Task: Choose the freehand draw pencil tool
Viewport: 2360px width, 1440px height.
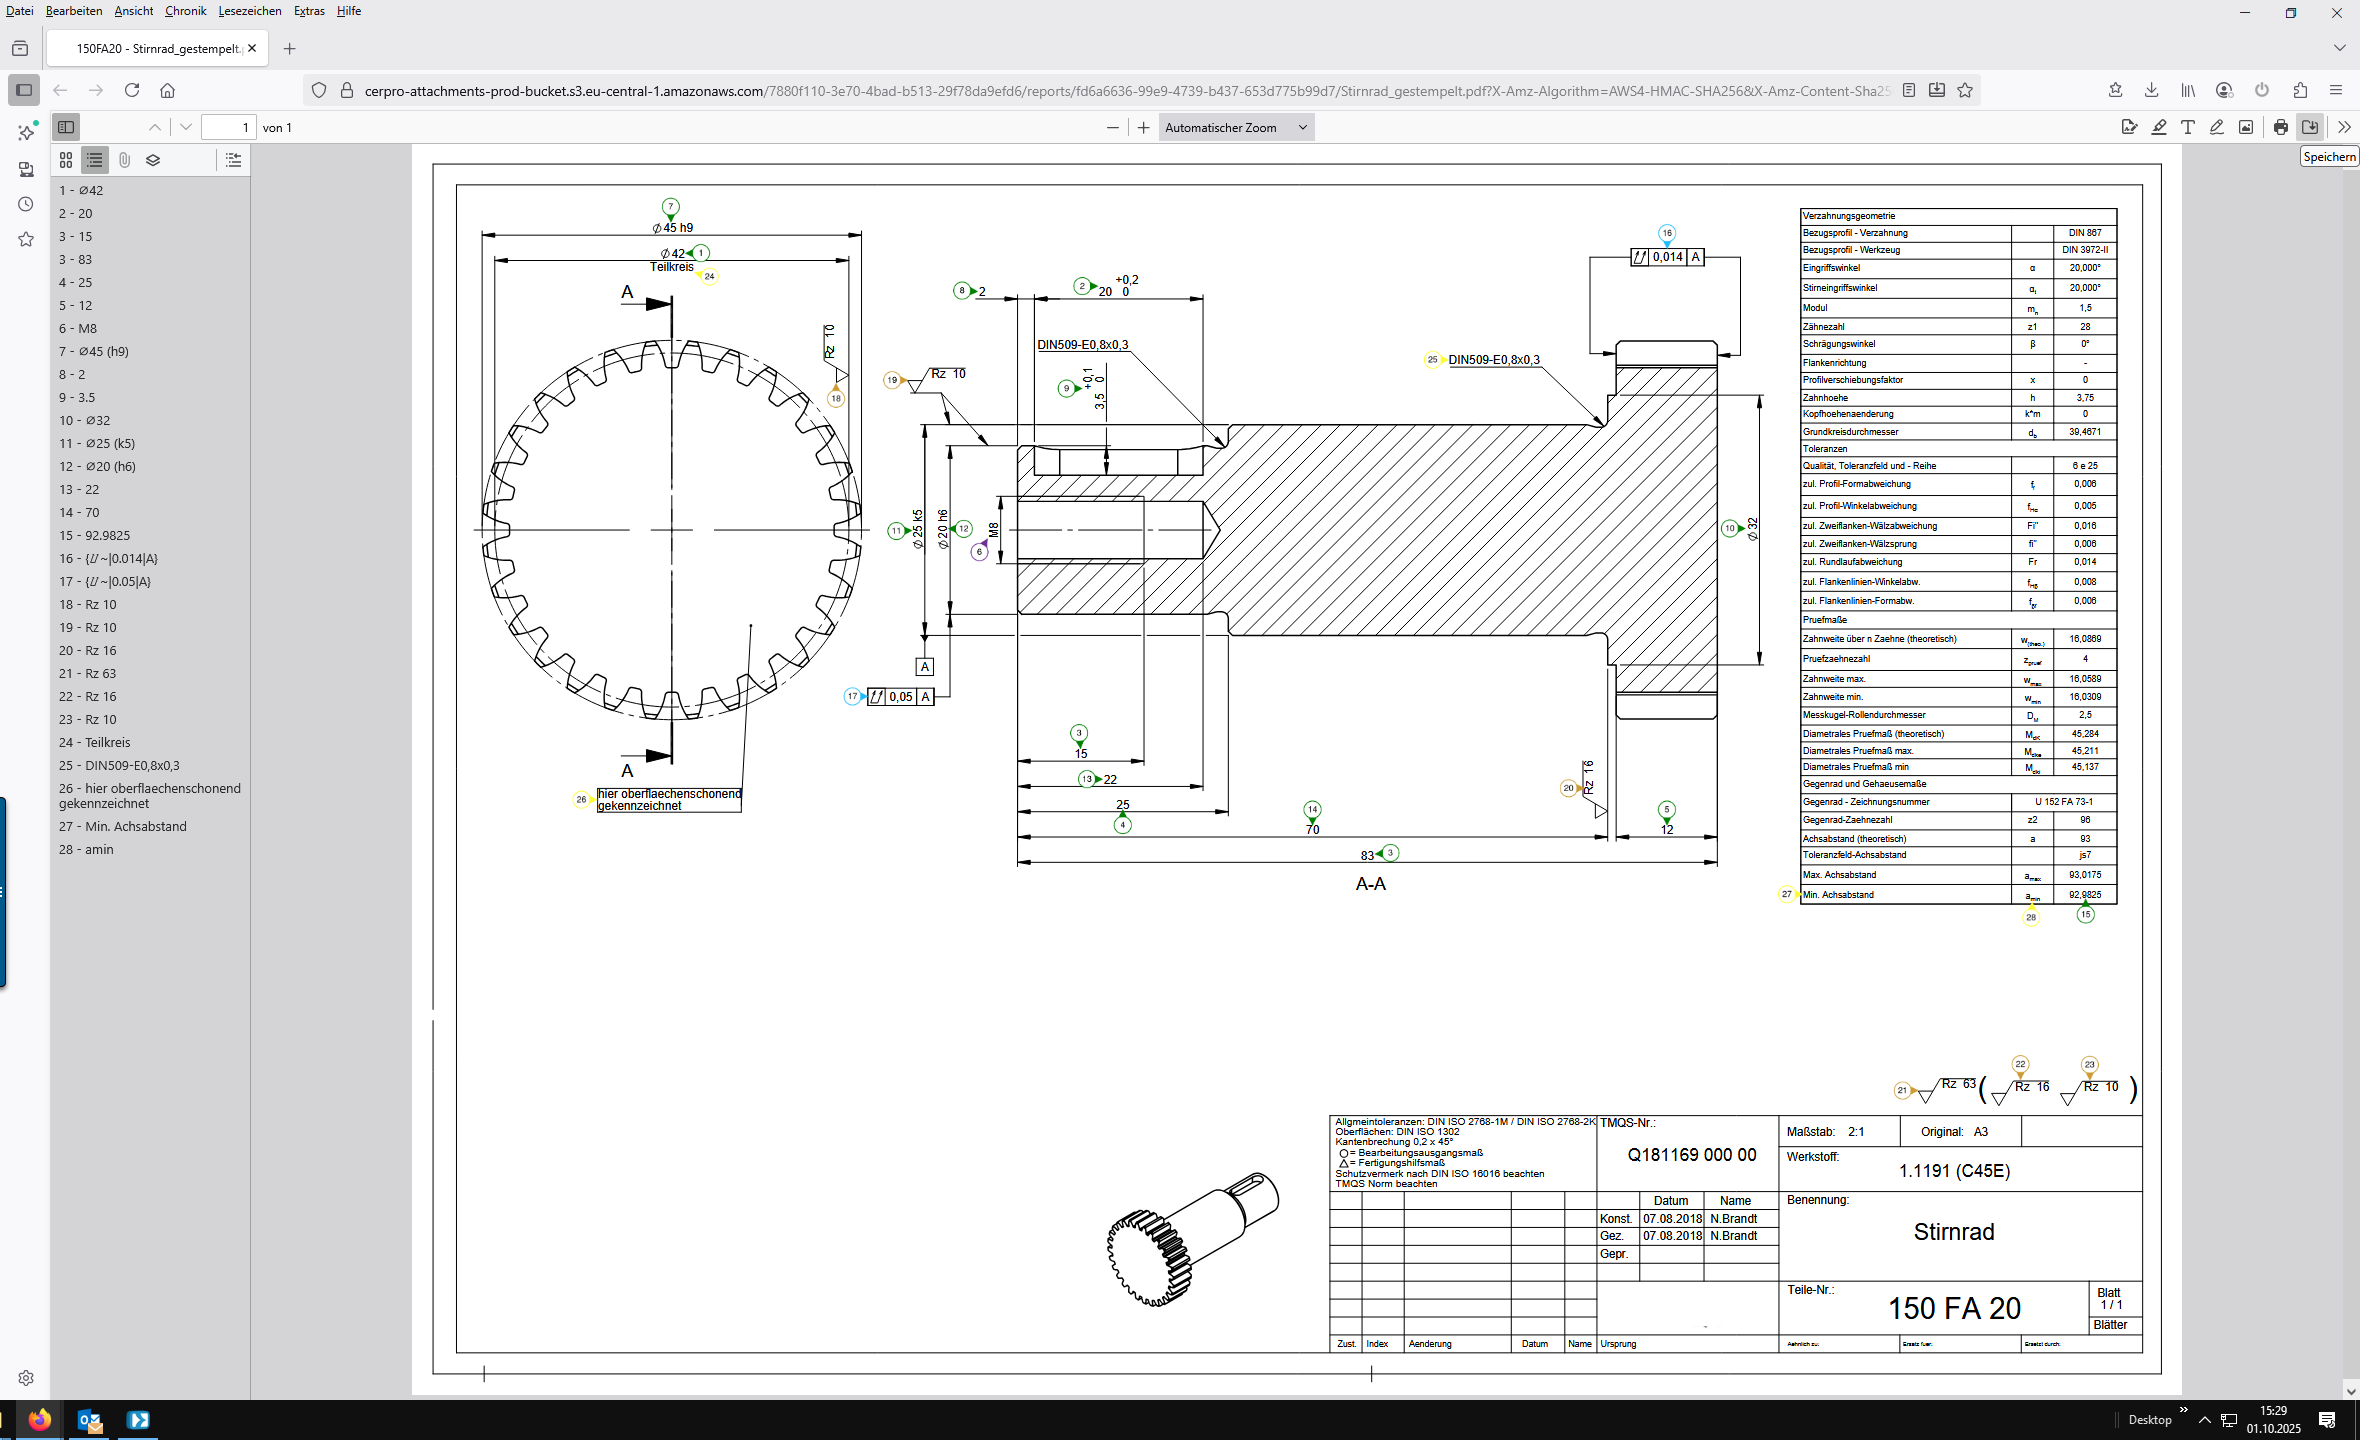Action: click(2217, 127)
